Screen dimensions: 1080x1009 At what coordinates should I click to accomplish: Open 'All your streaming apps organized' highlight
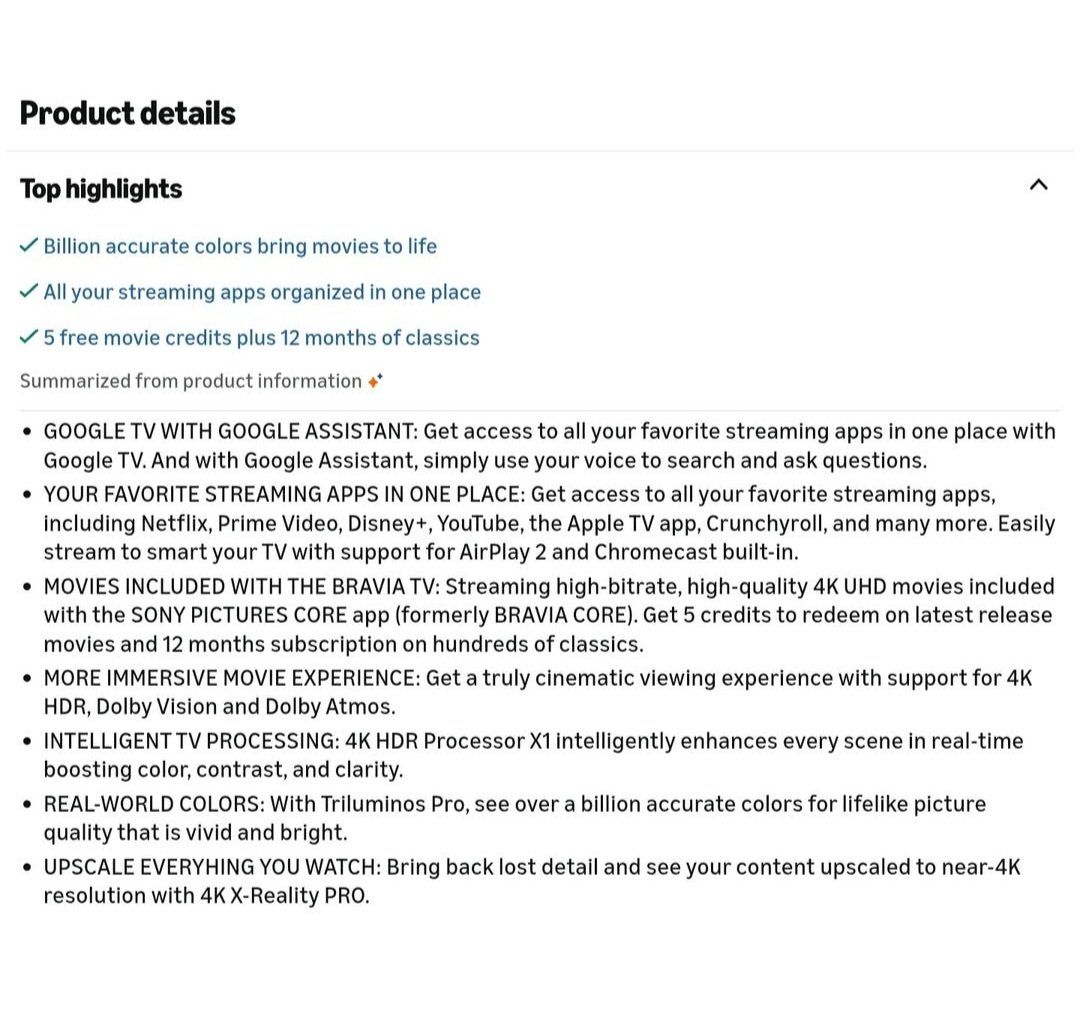(x=262, y=292)
